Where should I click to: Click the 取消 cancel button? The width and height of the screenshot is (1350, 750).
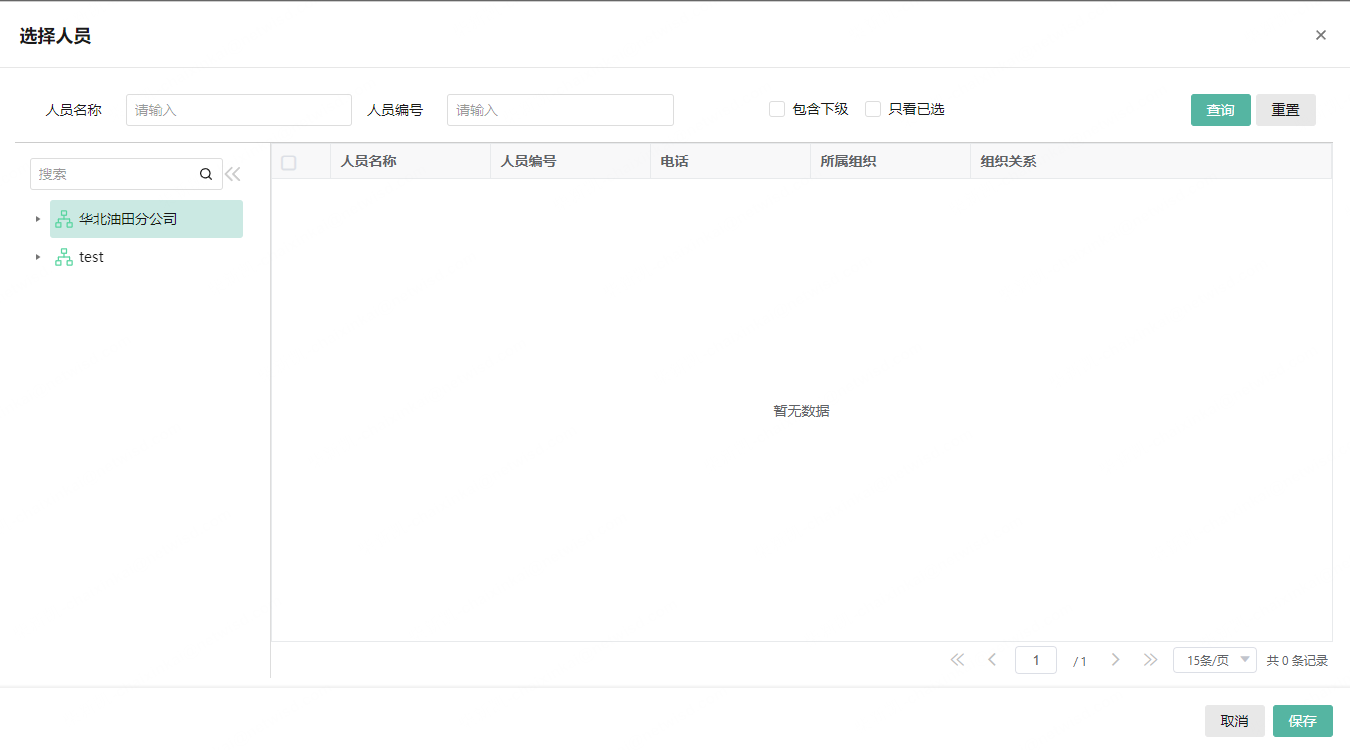tap(1234, 720)
